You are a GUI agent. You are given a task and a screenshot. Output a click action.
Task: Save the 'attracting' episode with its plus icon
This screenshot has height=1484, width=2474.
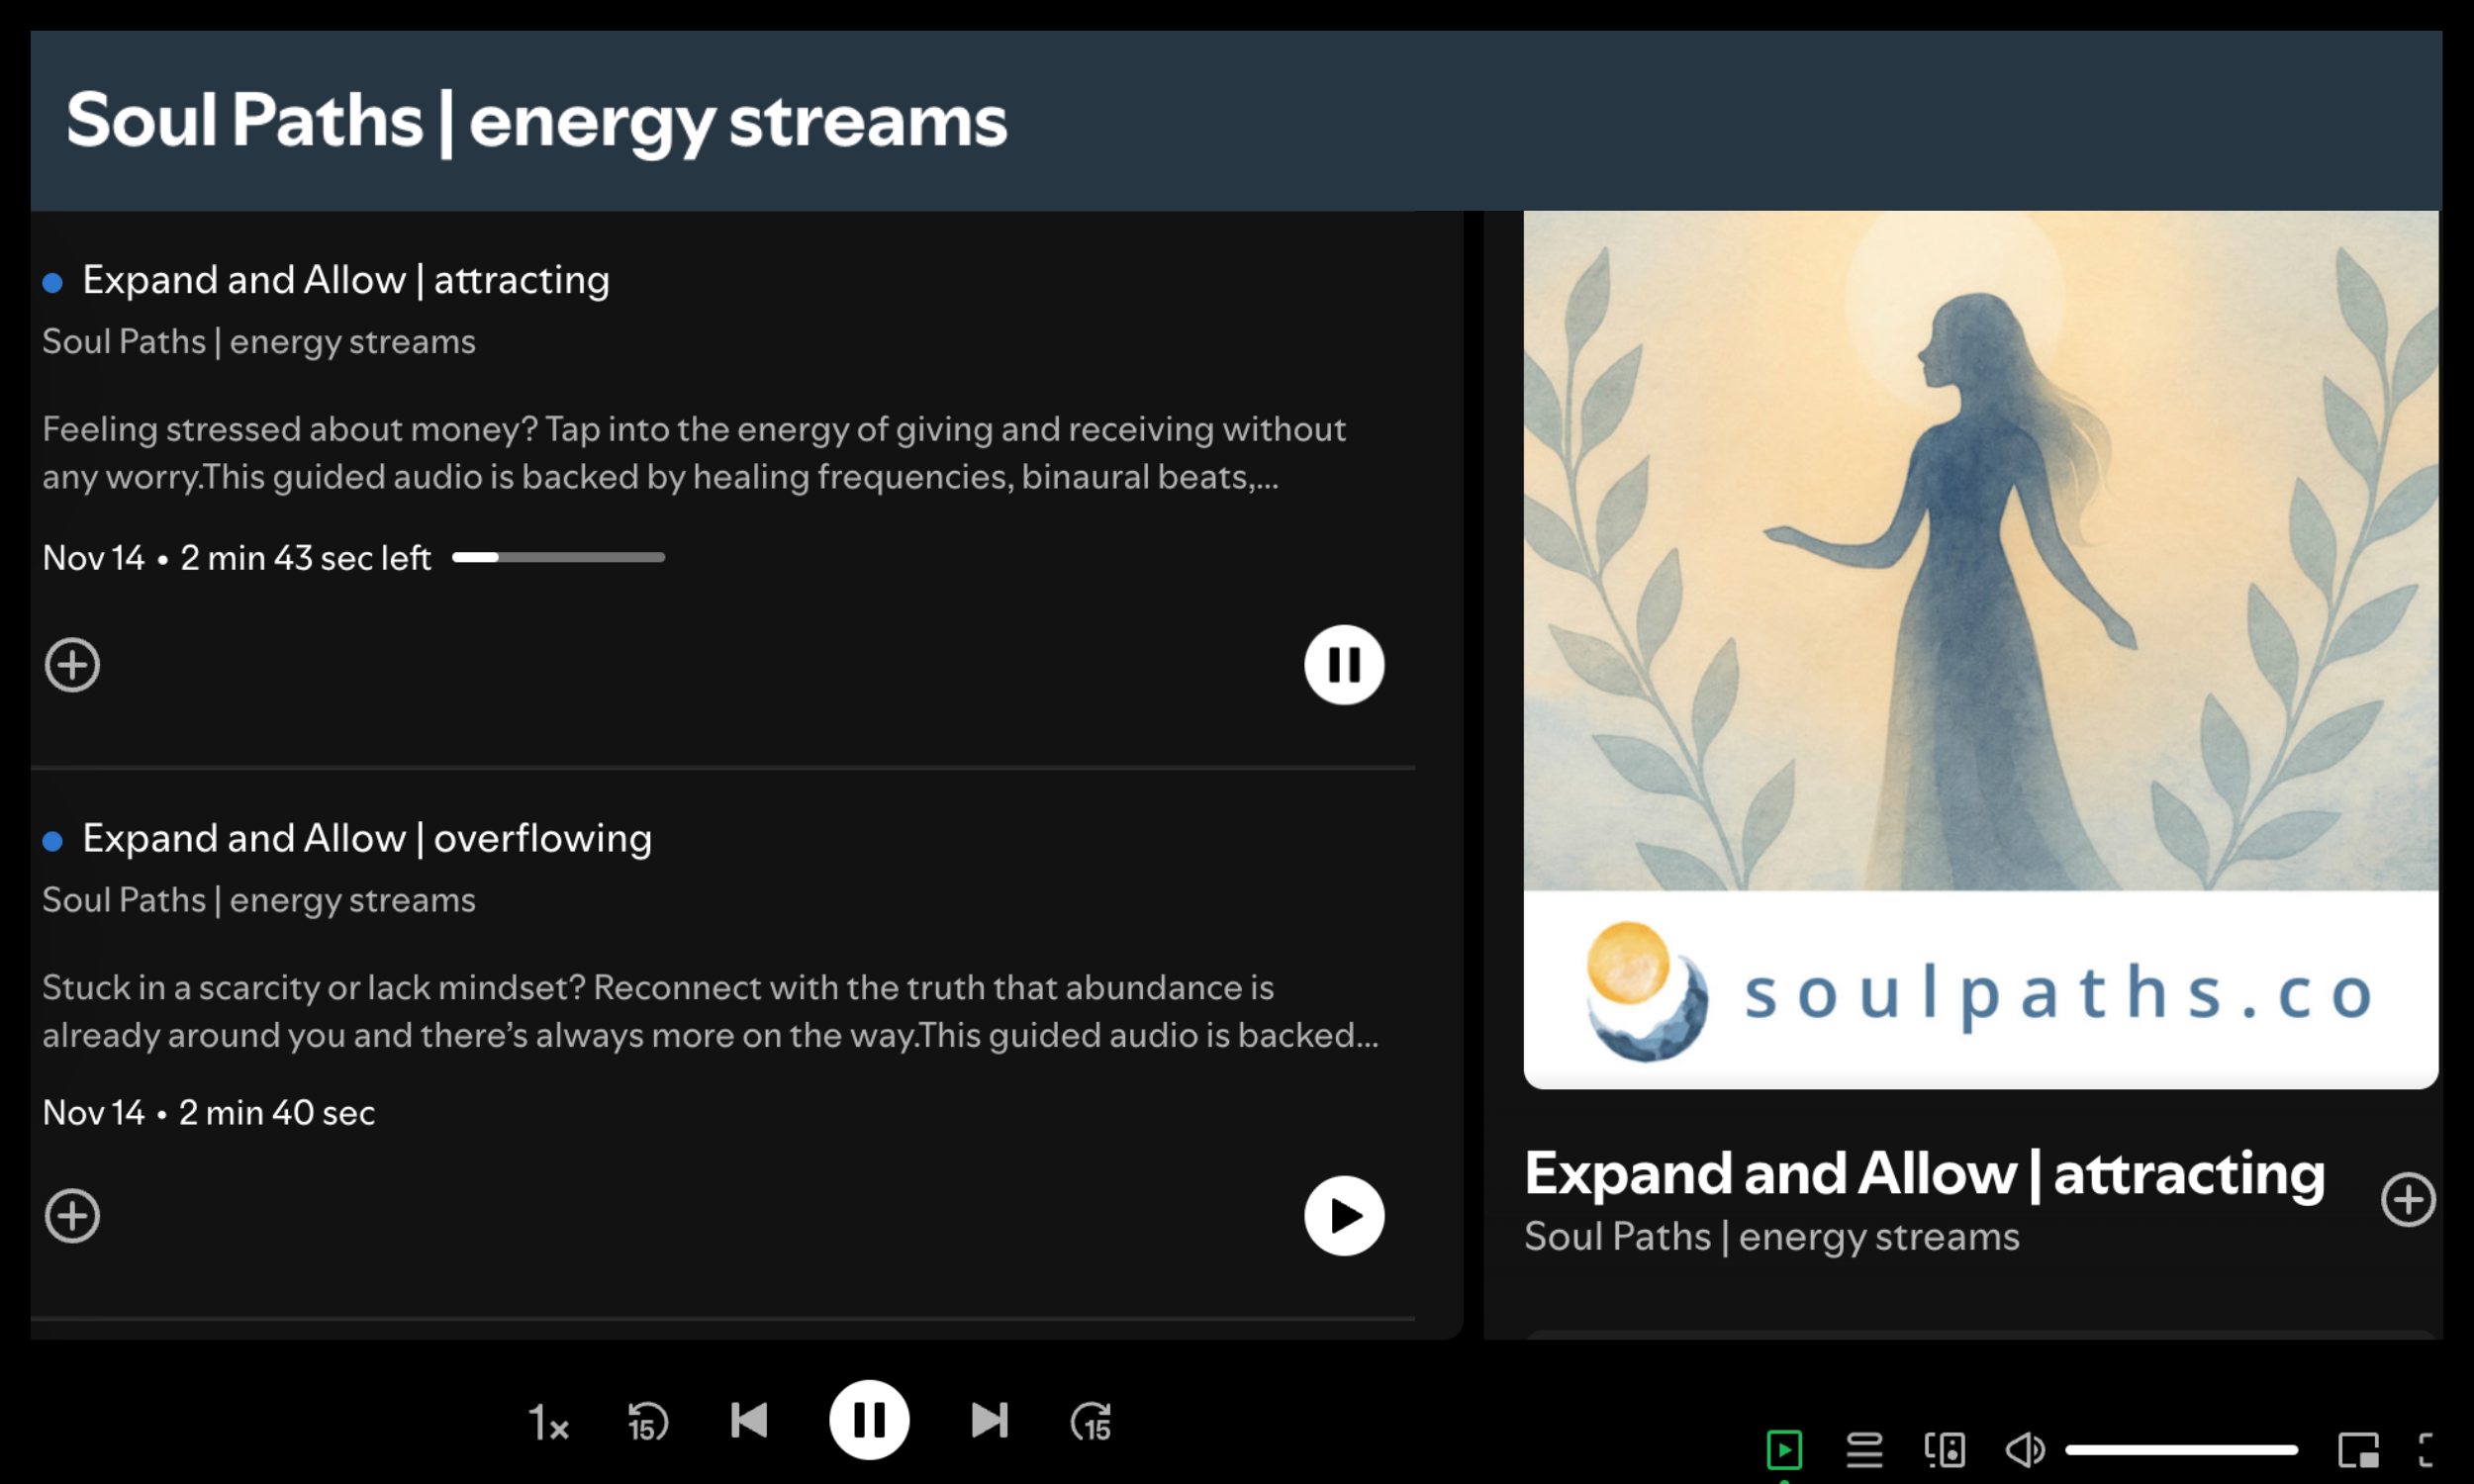point(72,664)
